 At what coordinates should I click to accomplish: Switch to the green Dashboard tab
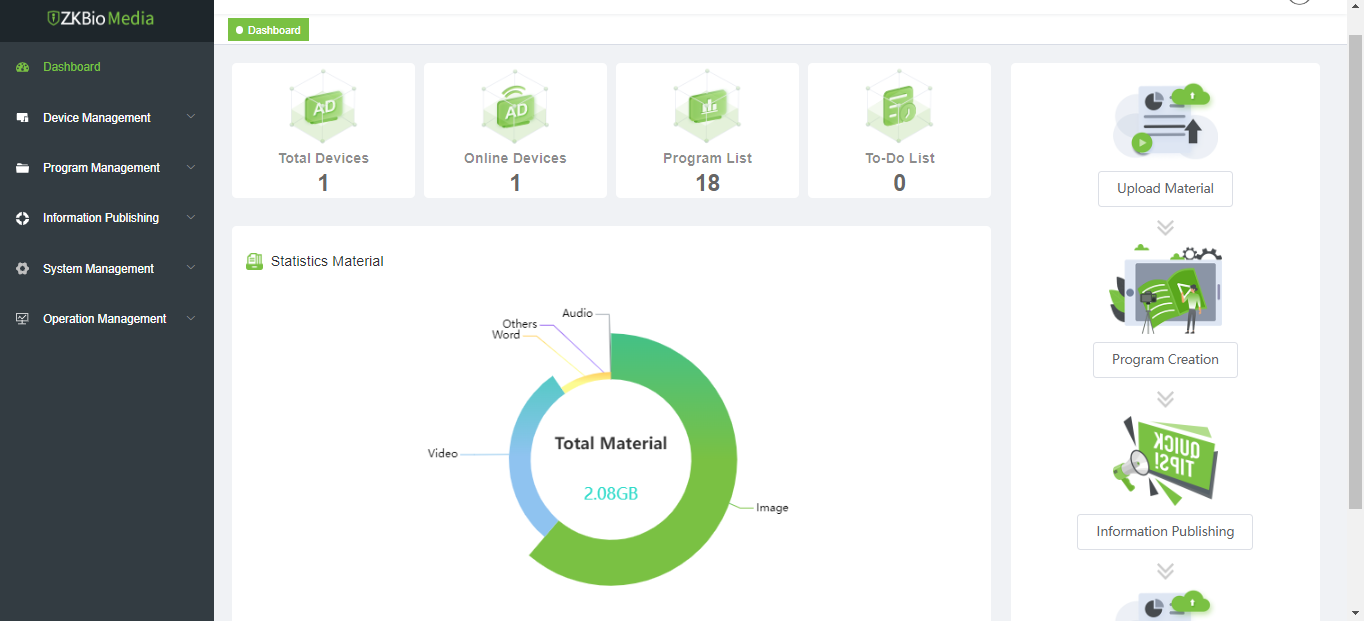268,30
